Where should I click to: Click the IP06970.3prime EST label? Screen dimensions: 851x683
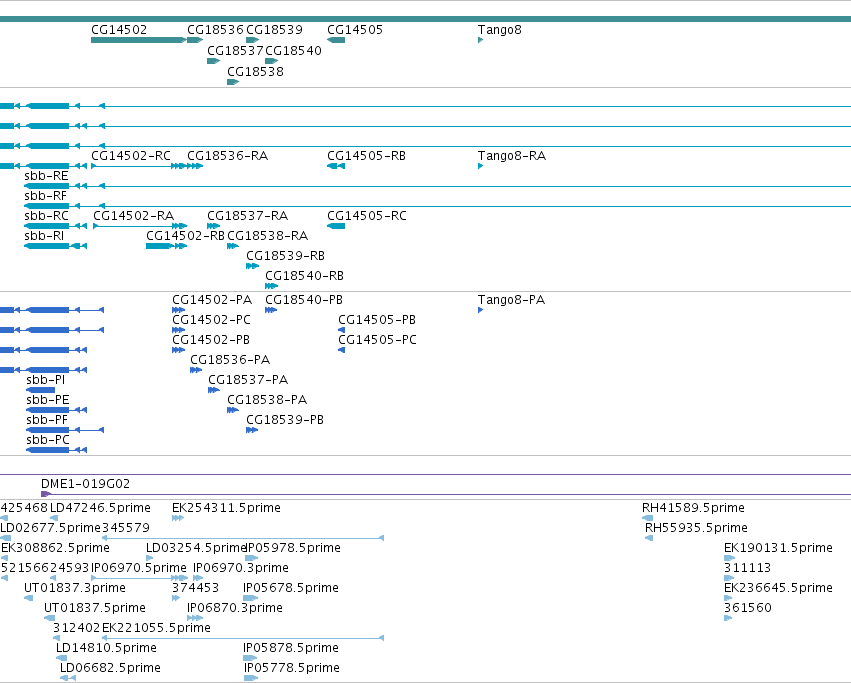point(241,568)
